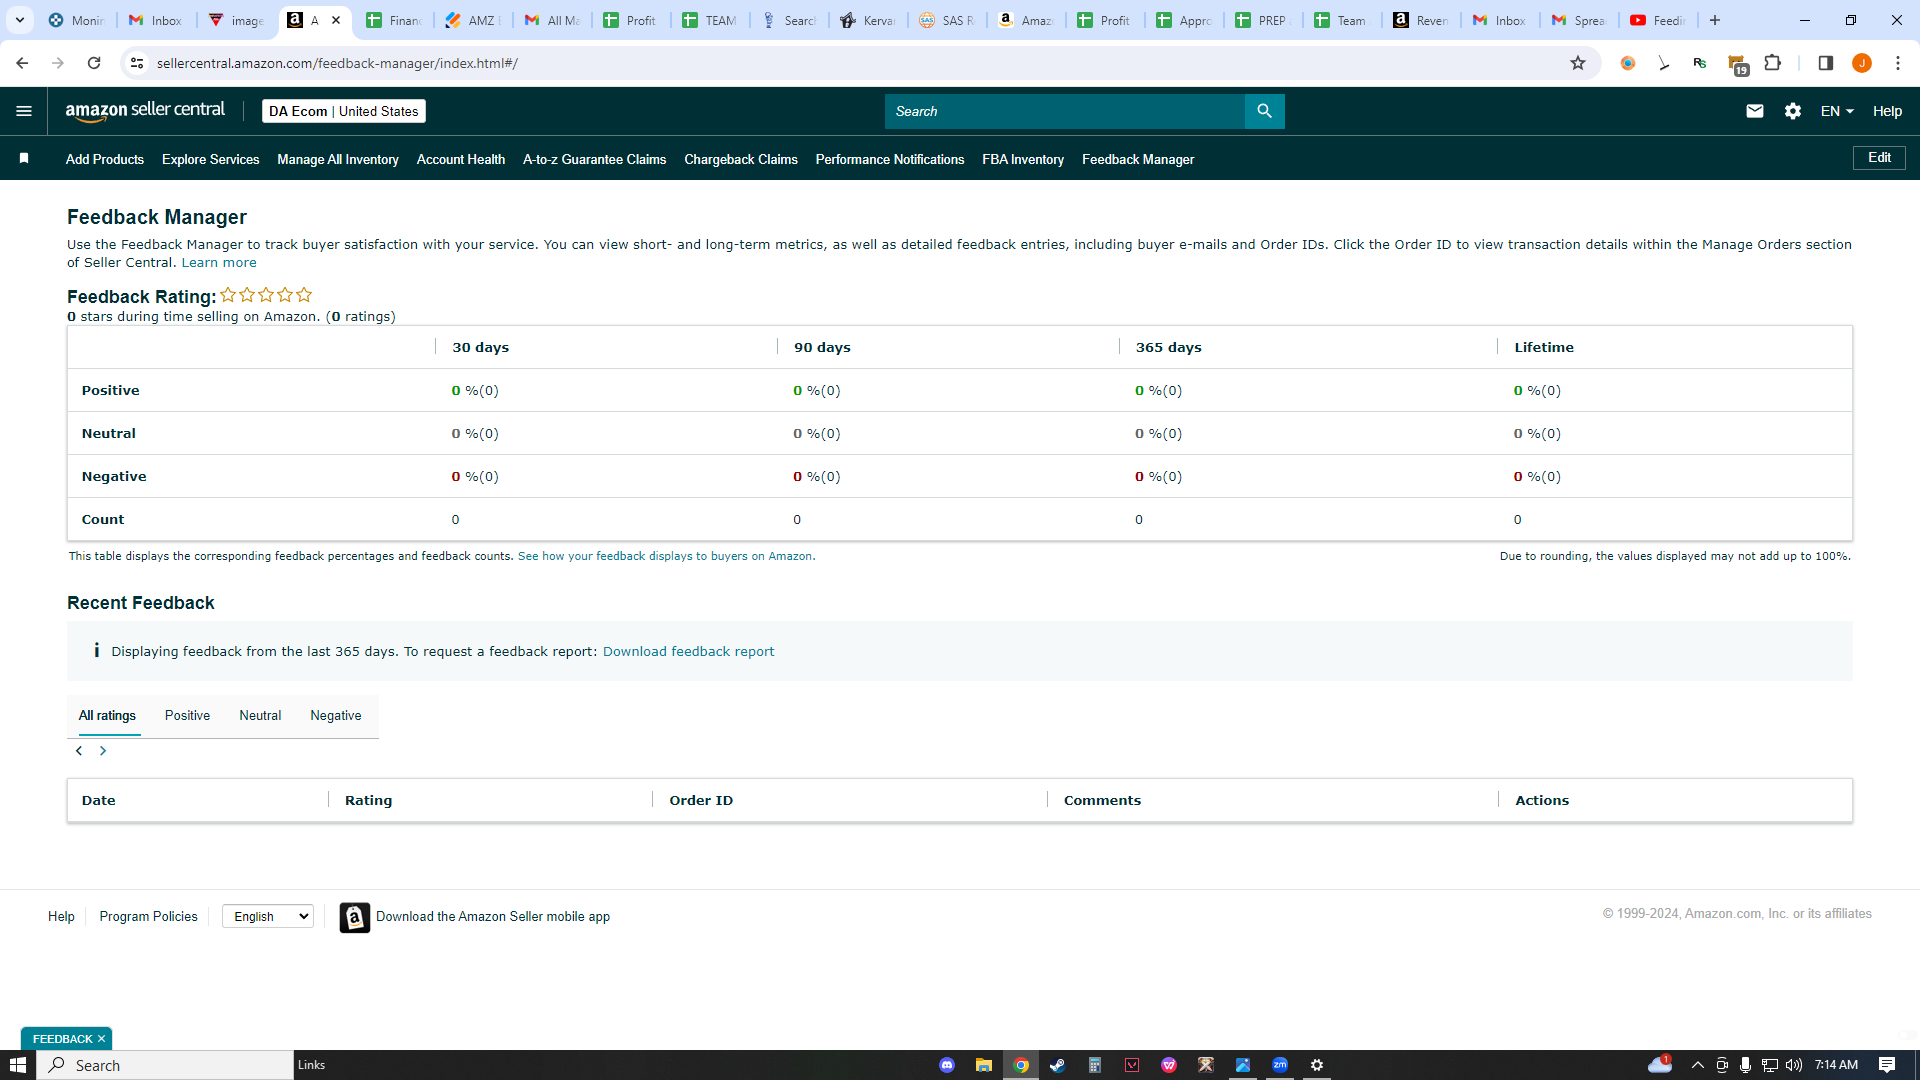Click Program Policies in footer

point(148,917)
